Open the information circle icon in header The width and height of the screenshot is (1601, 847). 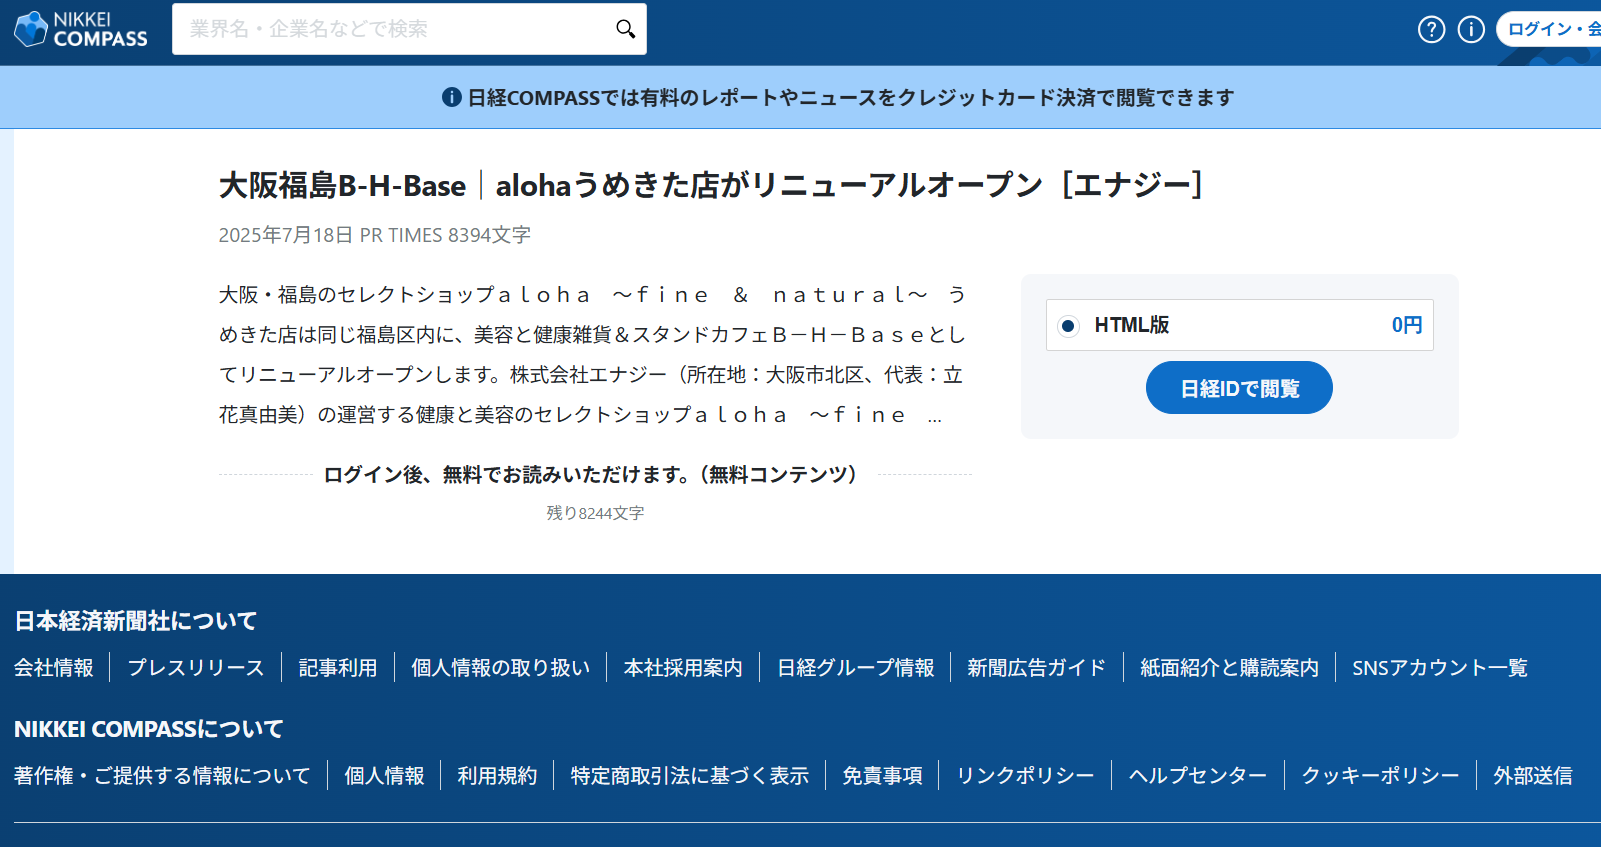1471,29
